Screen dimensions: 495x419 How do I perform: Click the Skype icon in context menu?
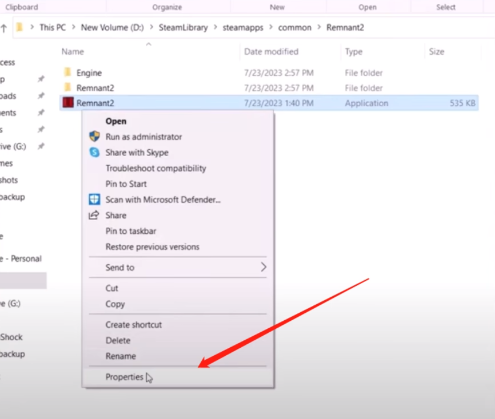94,152
